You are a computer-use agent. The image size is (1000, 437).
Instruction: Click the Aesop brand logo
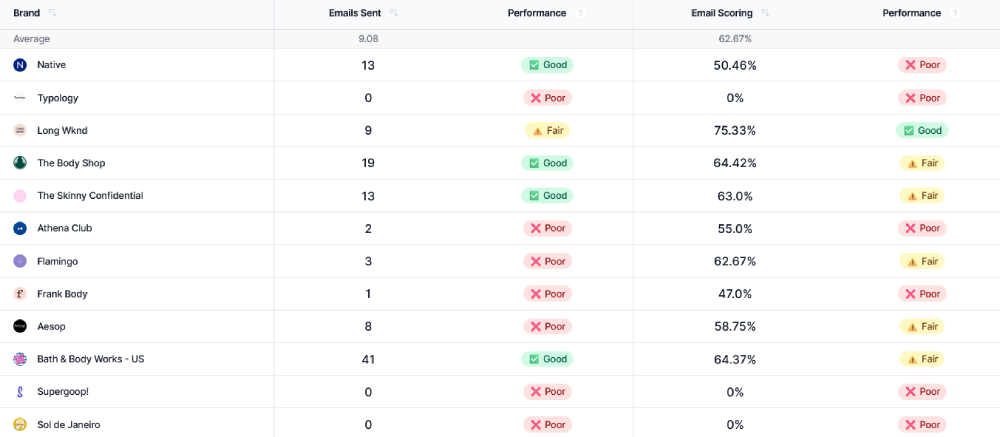tap(20, 326)
